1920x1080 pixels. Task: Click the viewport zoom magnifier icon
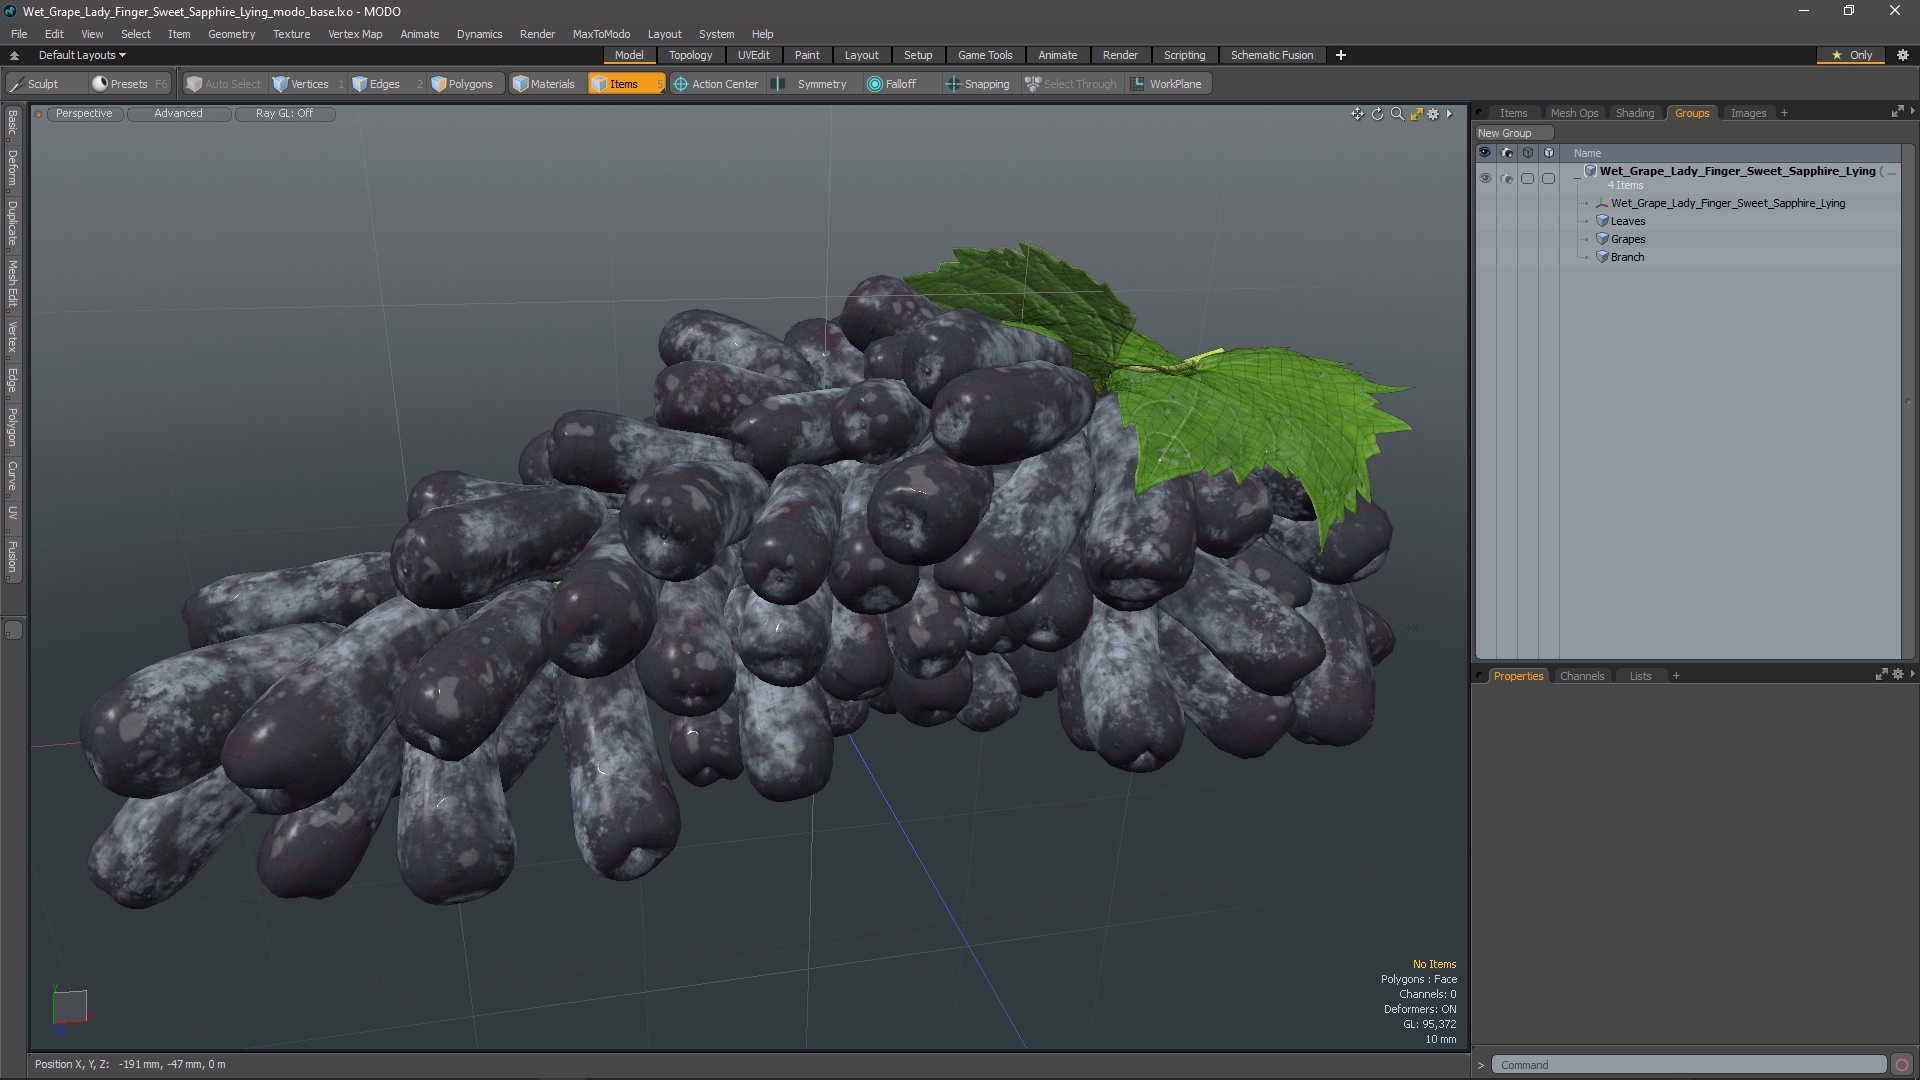point(1397,114)
